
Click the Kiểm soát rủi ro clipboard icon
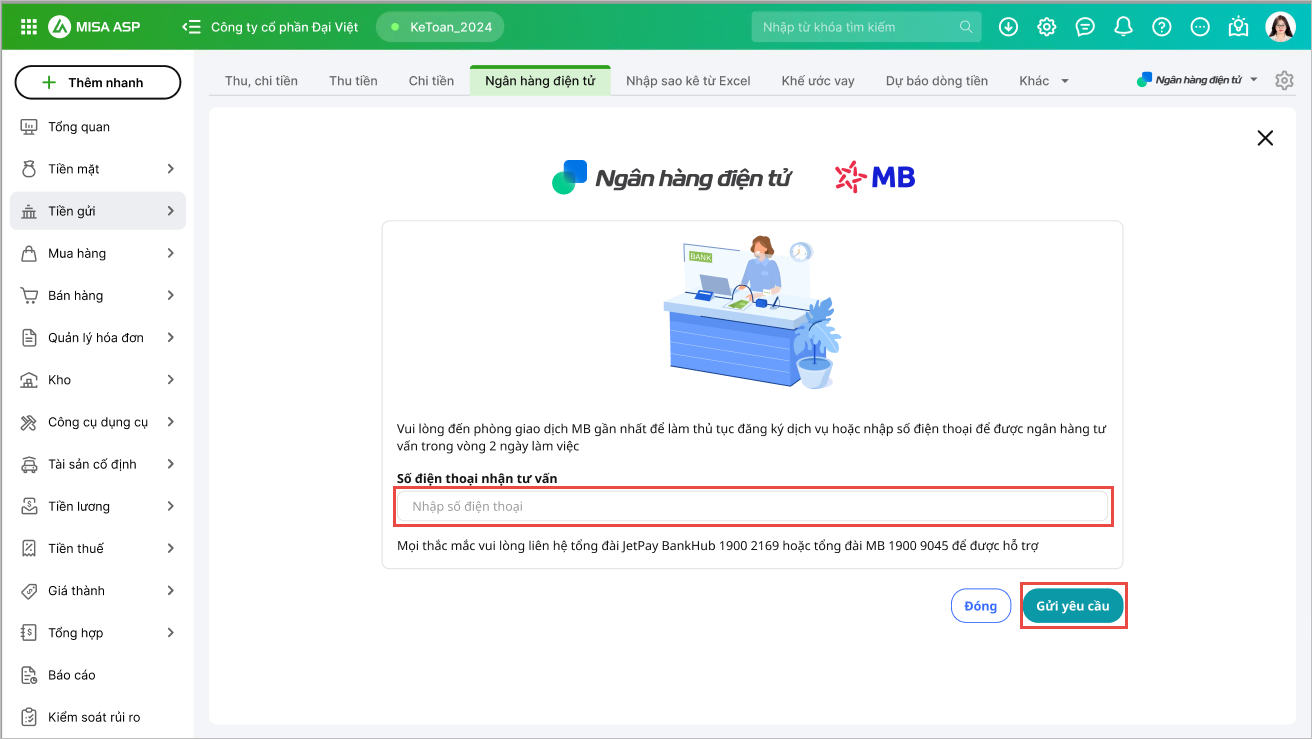29,717
